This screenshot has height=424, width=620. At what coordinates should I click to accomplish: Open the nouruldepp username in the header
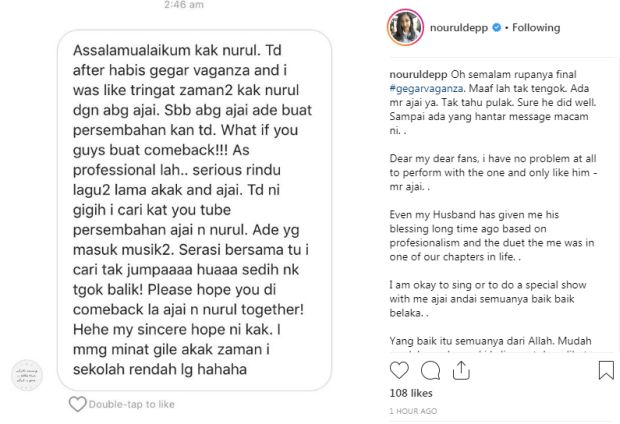458,28
